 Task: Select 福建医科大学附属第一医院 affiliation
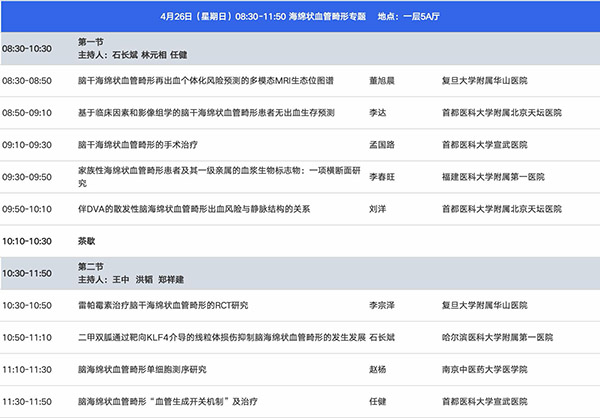493,177
